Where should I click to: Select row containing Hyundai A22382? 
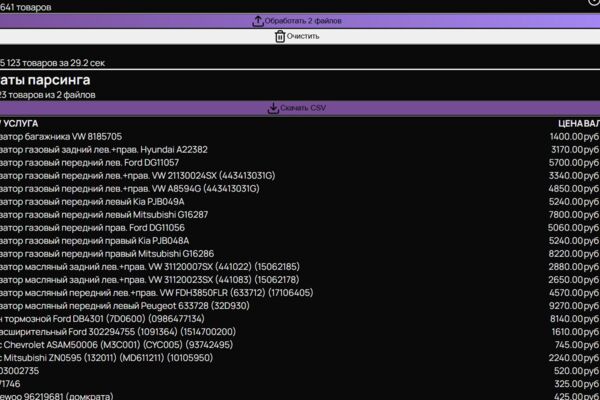point(300,150)
